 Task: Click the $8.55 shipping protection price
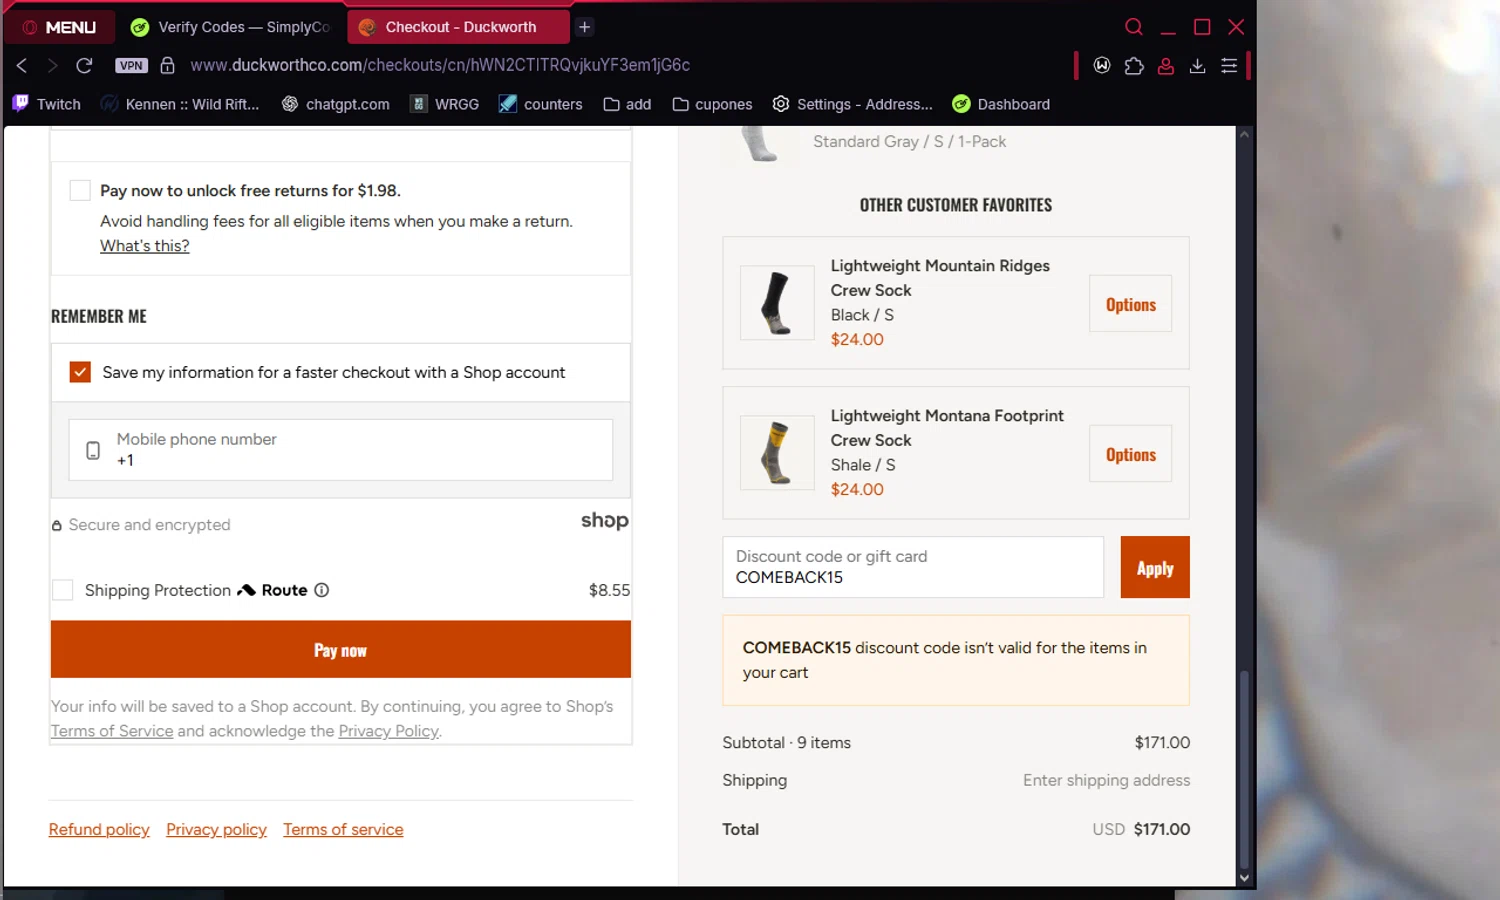coord(609,590)
